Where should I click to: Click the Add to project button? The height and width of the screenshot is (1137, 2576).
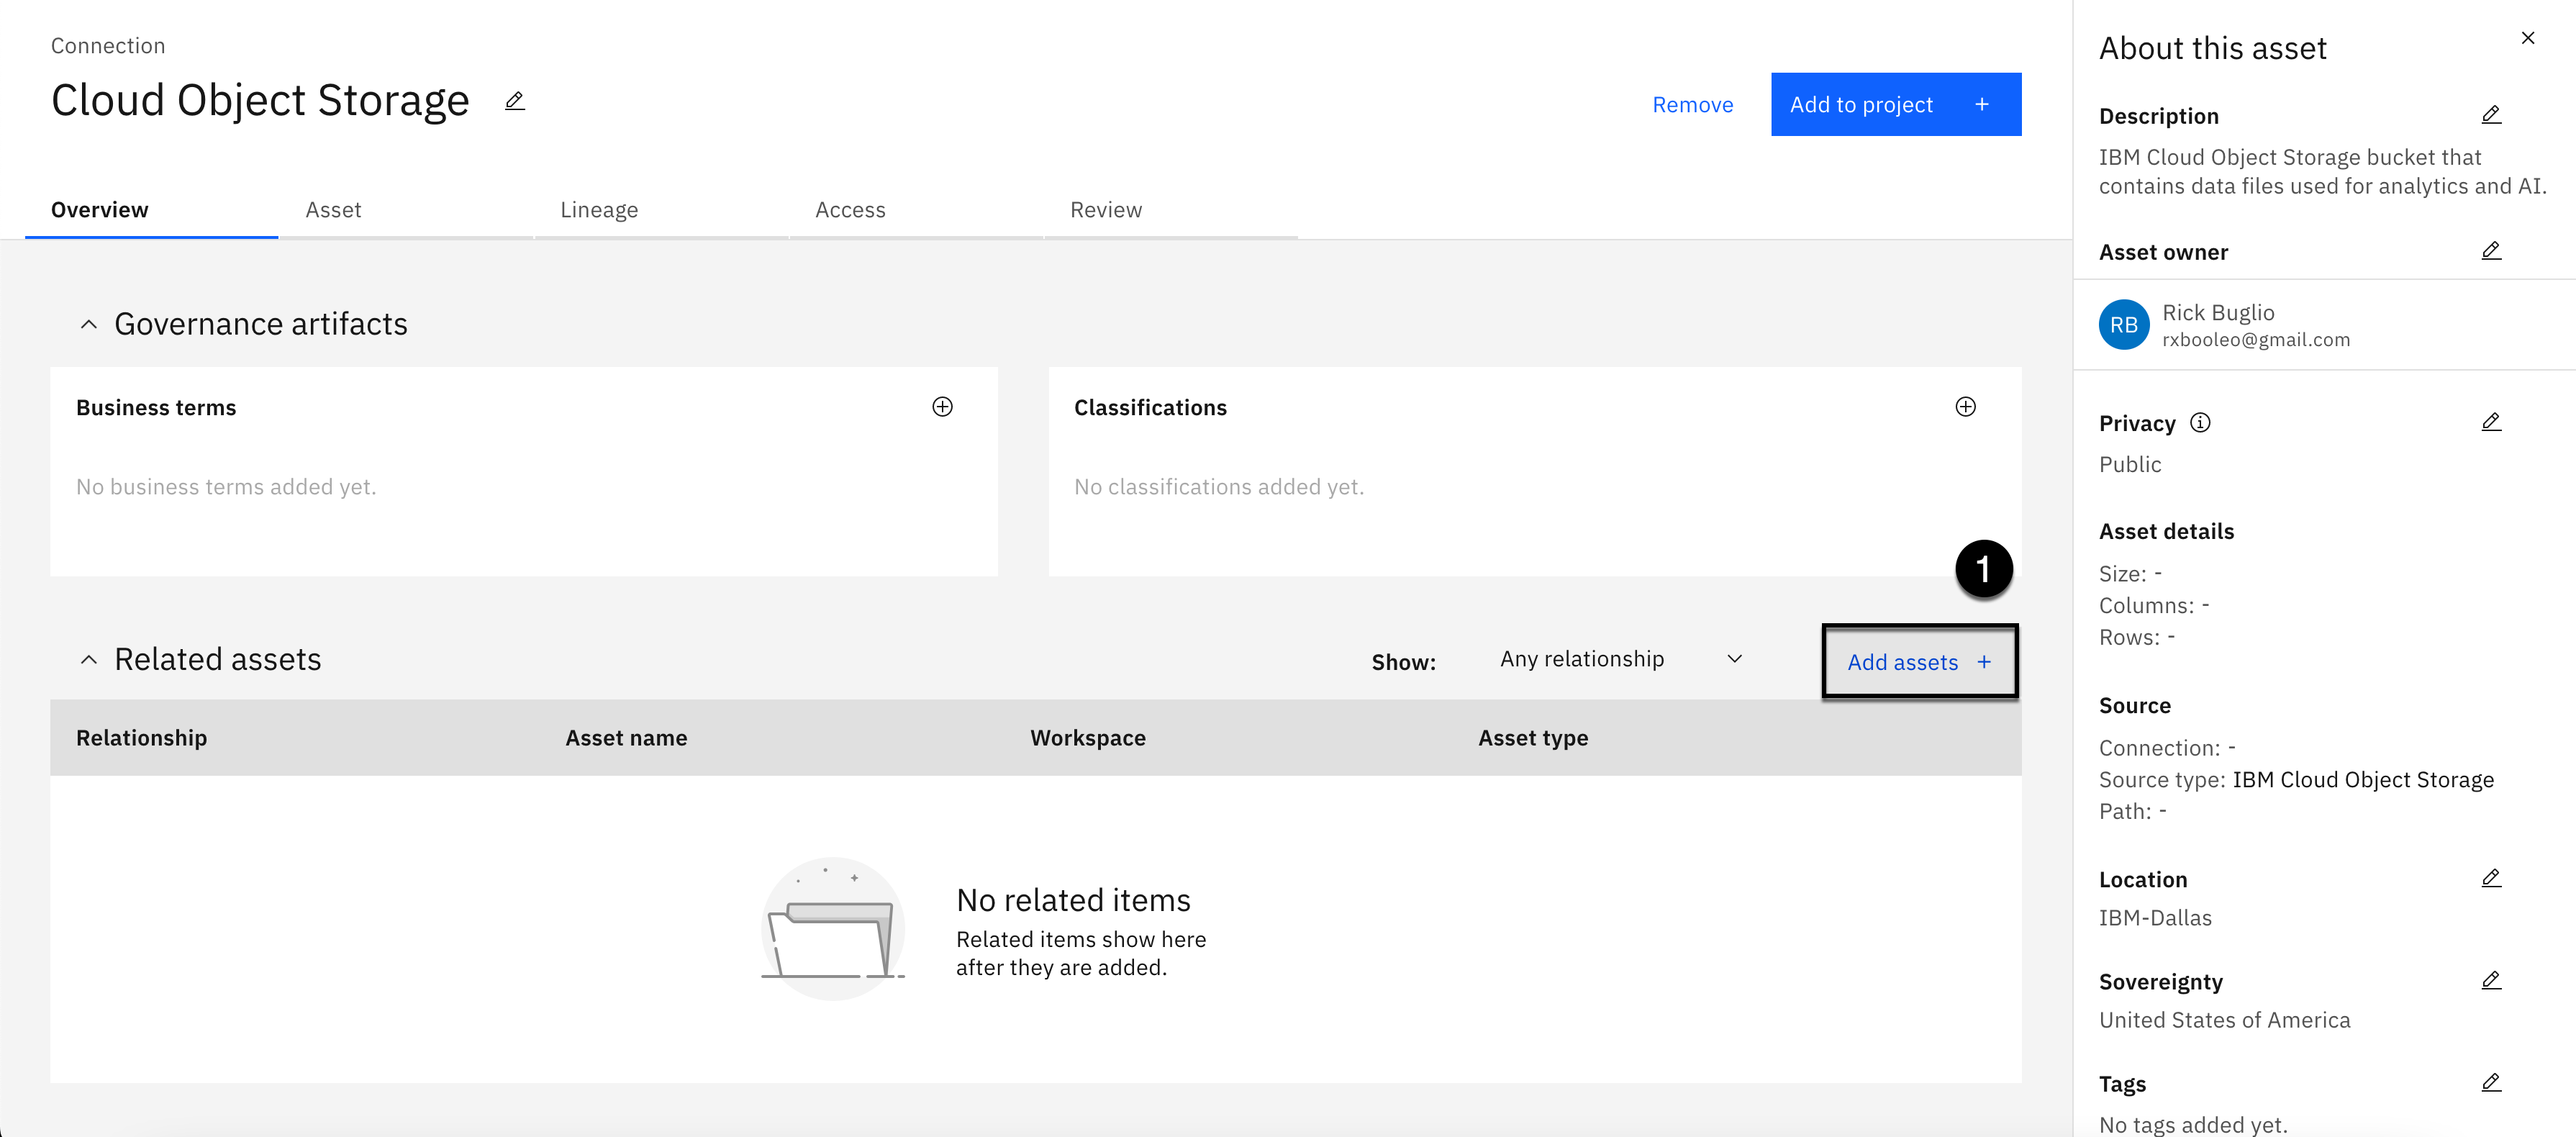1895,105
